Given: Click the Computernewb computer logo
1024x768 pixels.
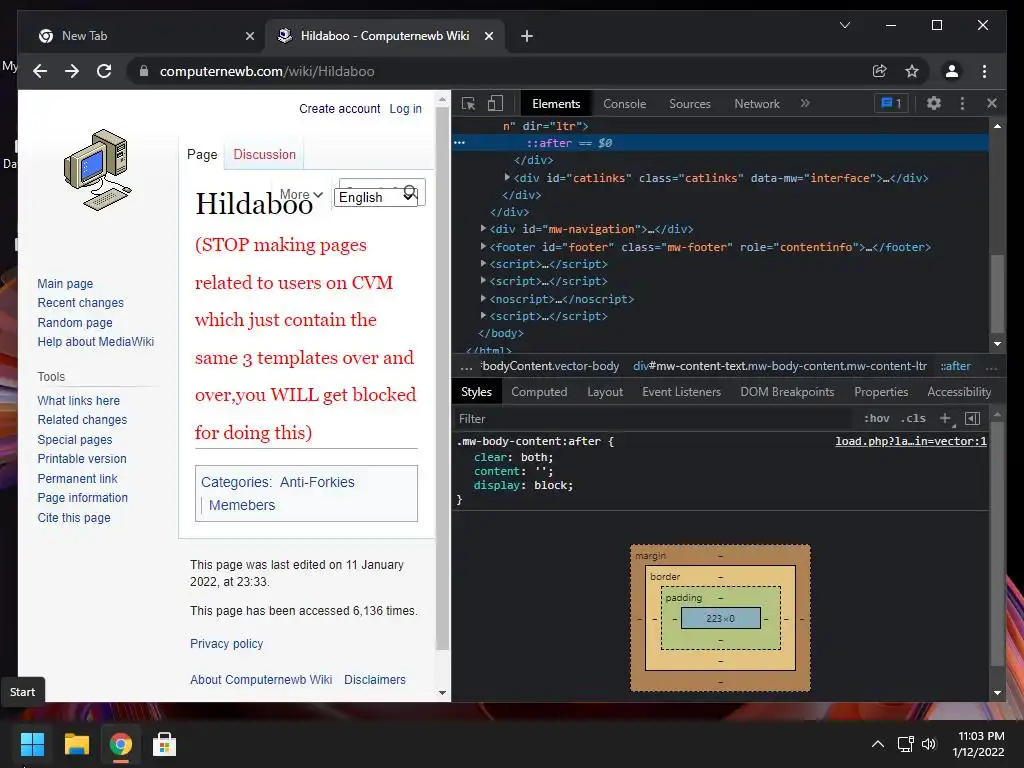Looking at the screenshot, I should coord(98,170).
